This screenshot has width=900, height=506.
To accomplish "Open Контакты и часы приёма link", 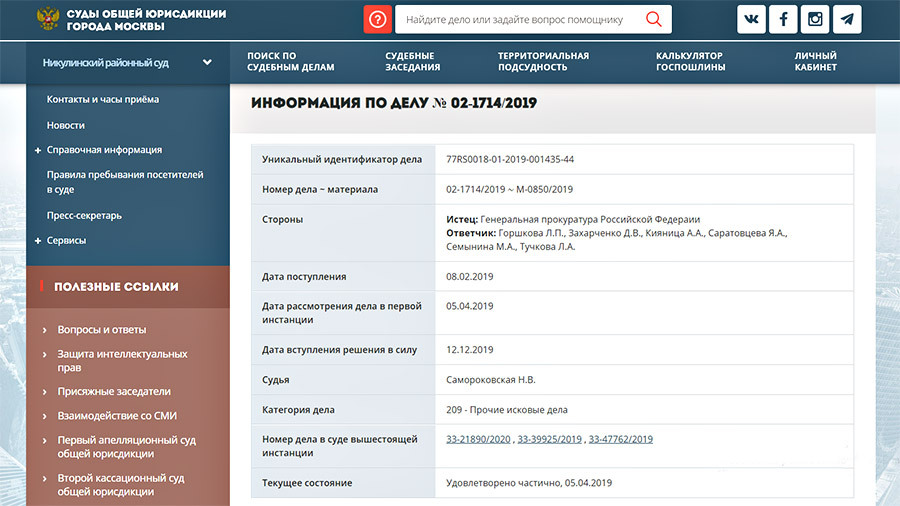I will click(x=102, y=99).
